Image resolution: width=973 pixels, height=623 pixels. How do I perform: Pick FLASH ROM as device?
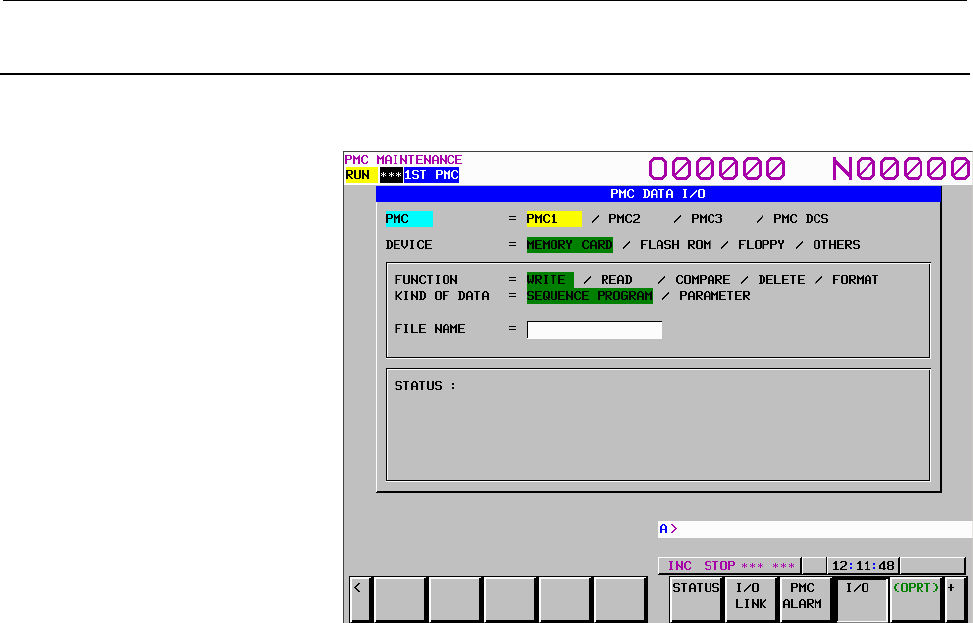(675, 245)
